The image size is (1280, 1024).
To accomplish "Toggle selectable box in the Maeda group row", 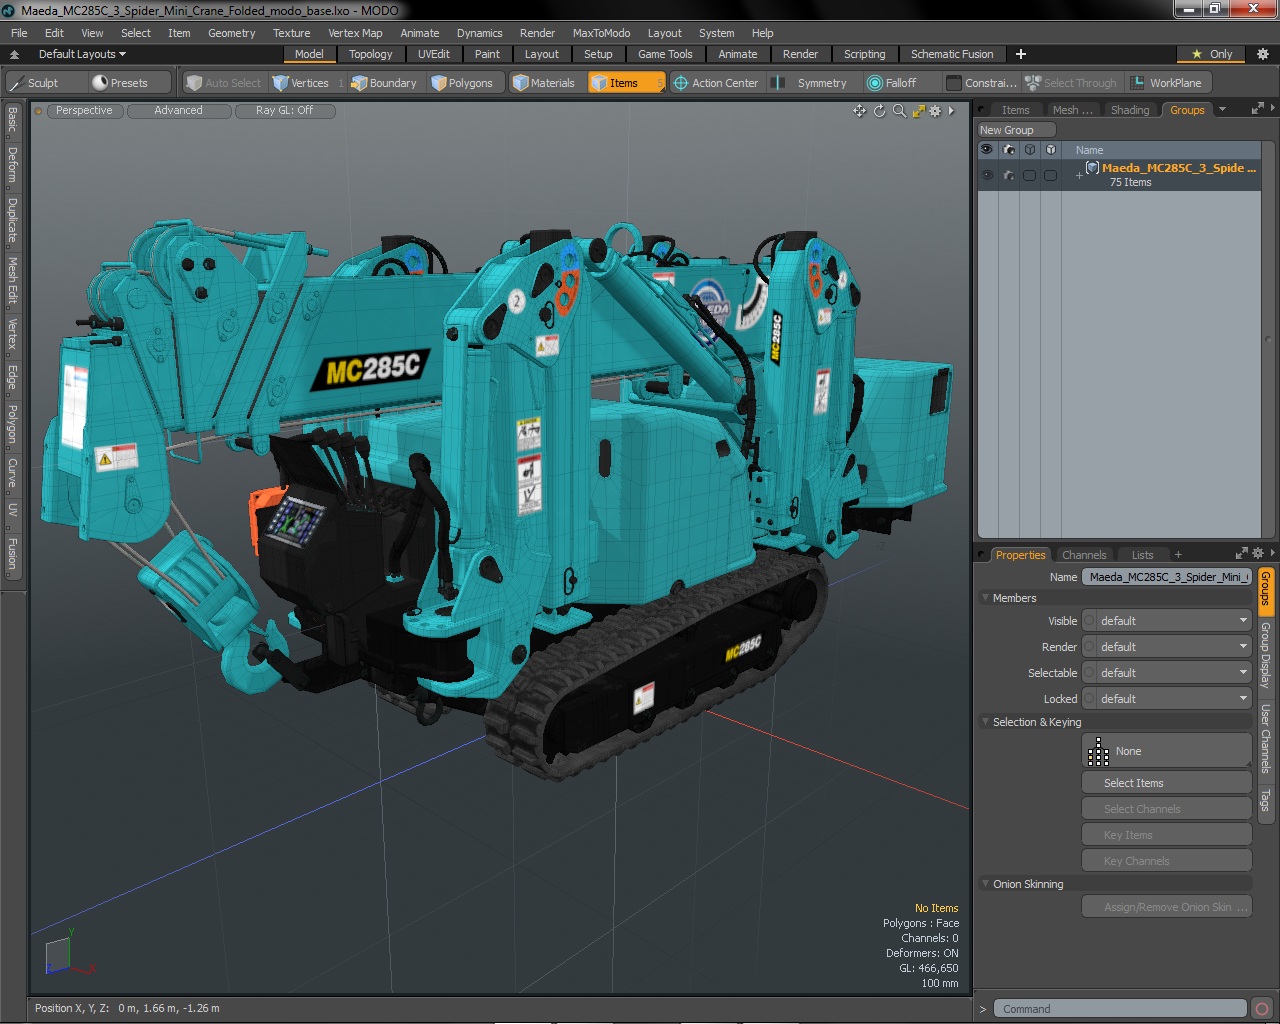I will [1029, 175].
